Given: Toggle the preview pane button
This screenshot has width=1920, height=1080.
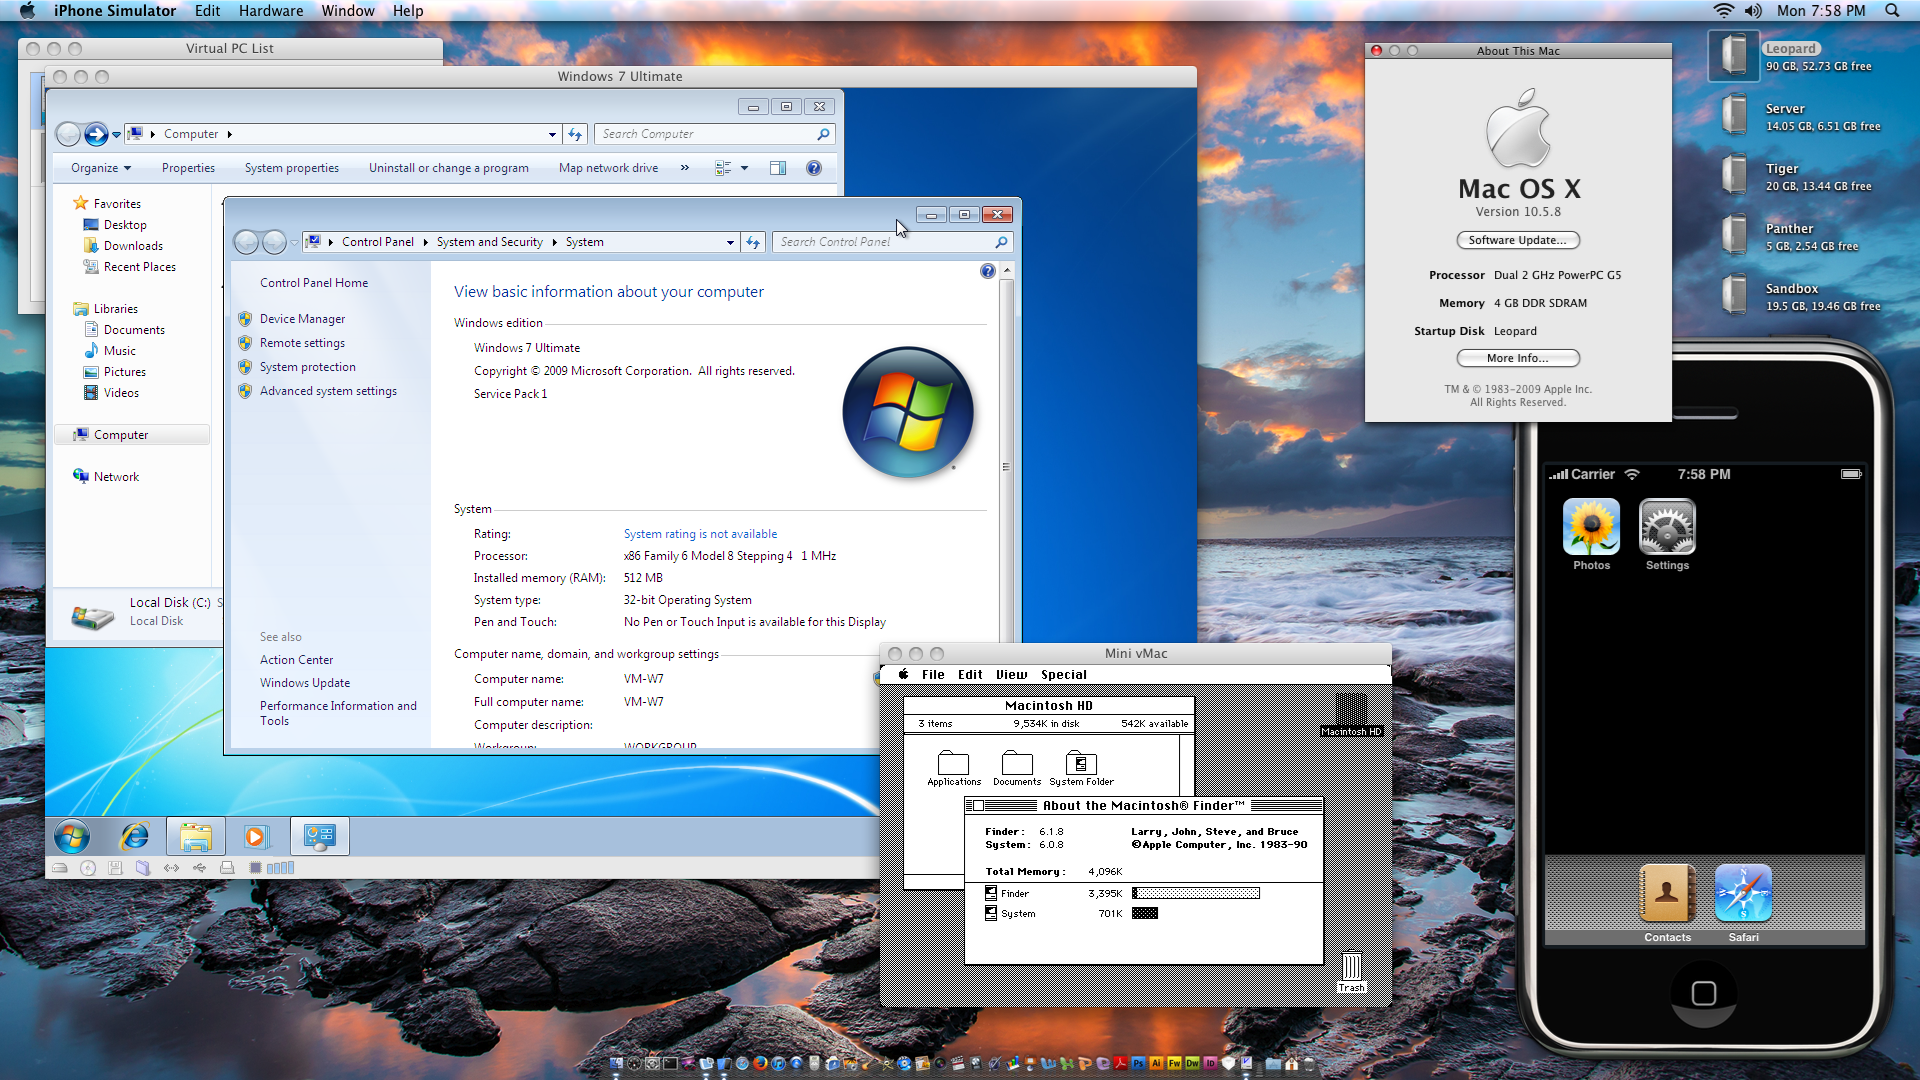Looking at the screenshot, I should [778, 168].
